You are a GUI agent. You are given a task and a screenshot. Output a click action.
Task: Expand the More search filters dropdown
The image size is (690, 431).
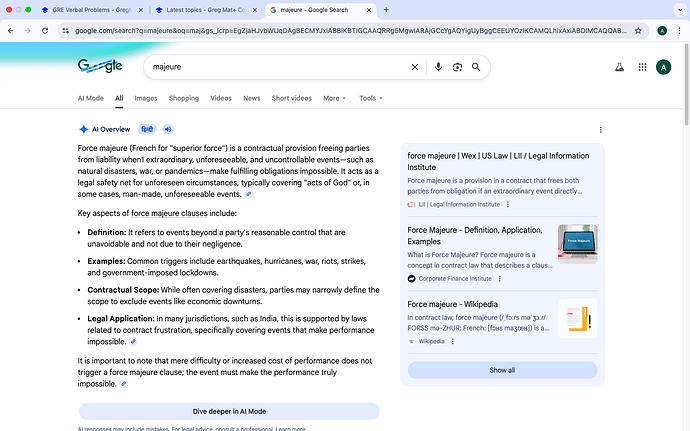coord(334,98)
